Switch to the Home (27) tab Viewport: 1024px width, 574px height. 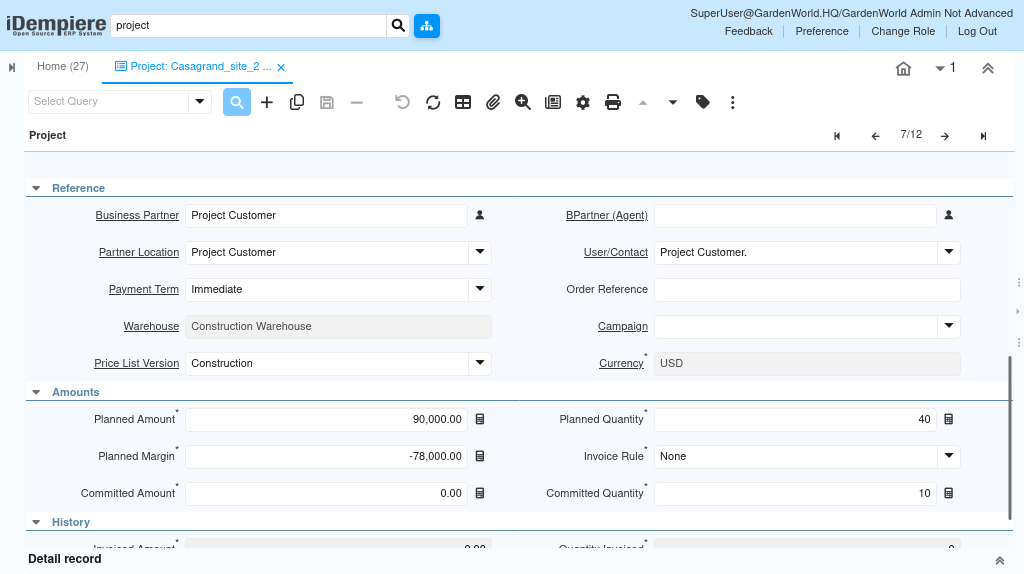coord(62,67)
